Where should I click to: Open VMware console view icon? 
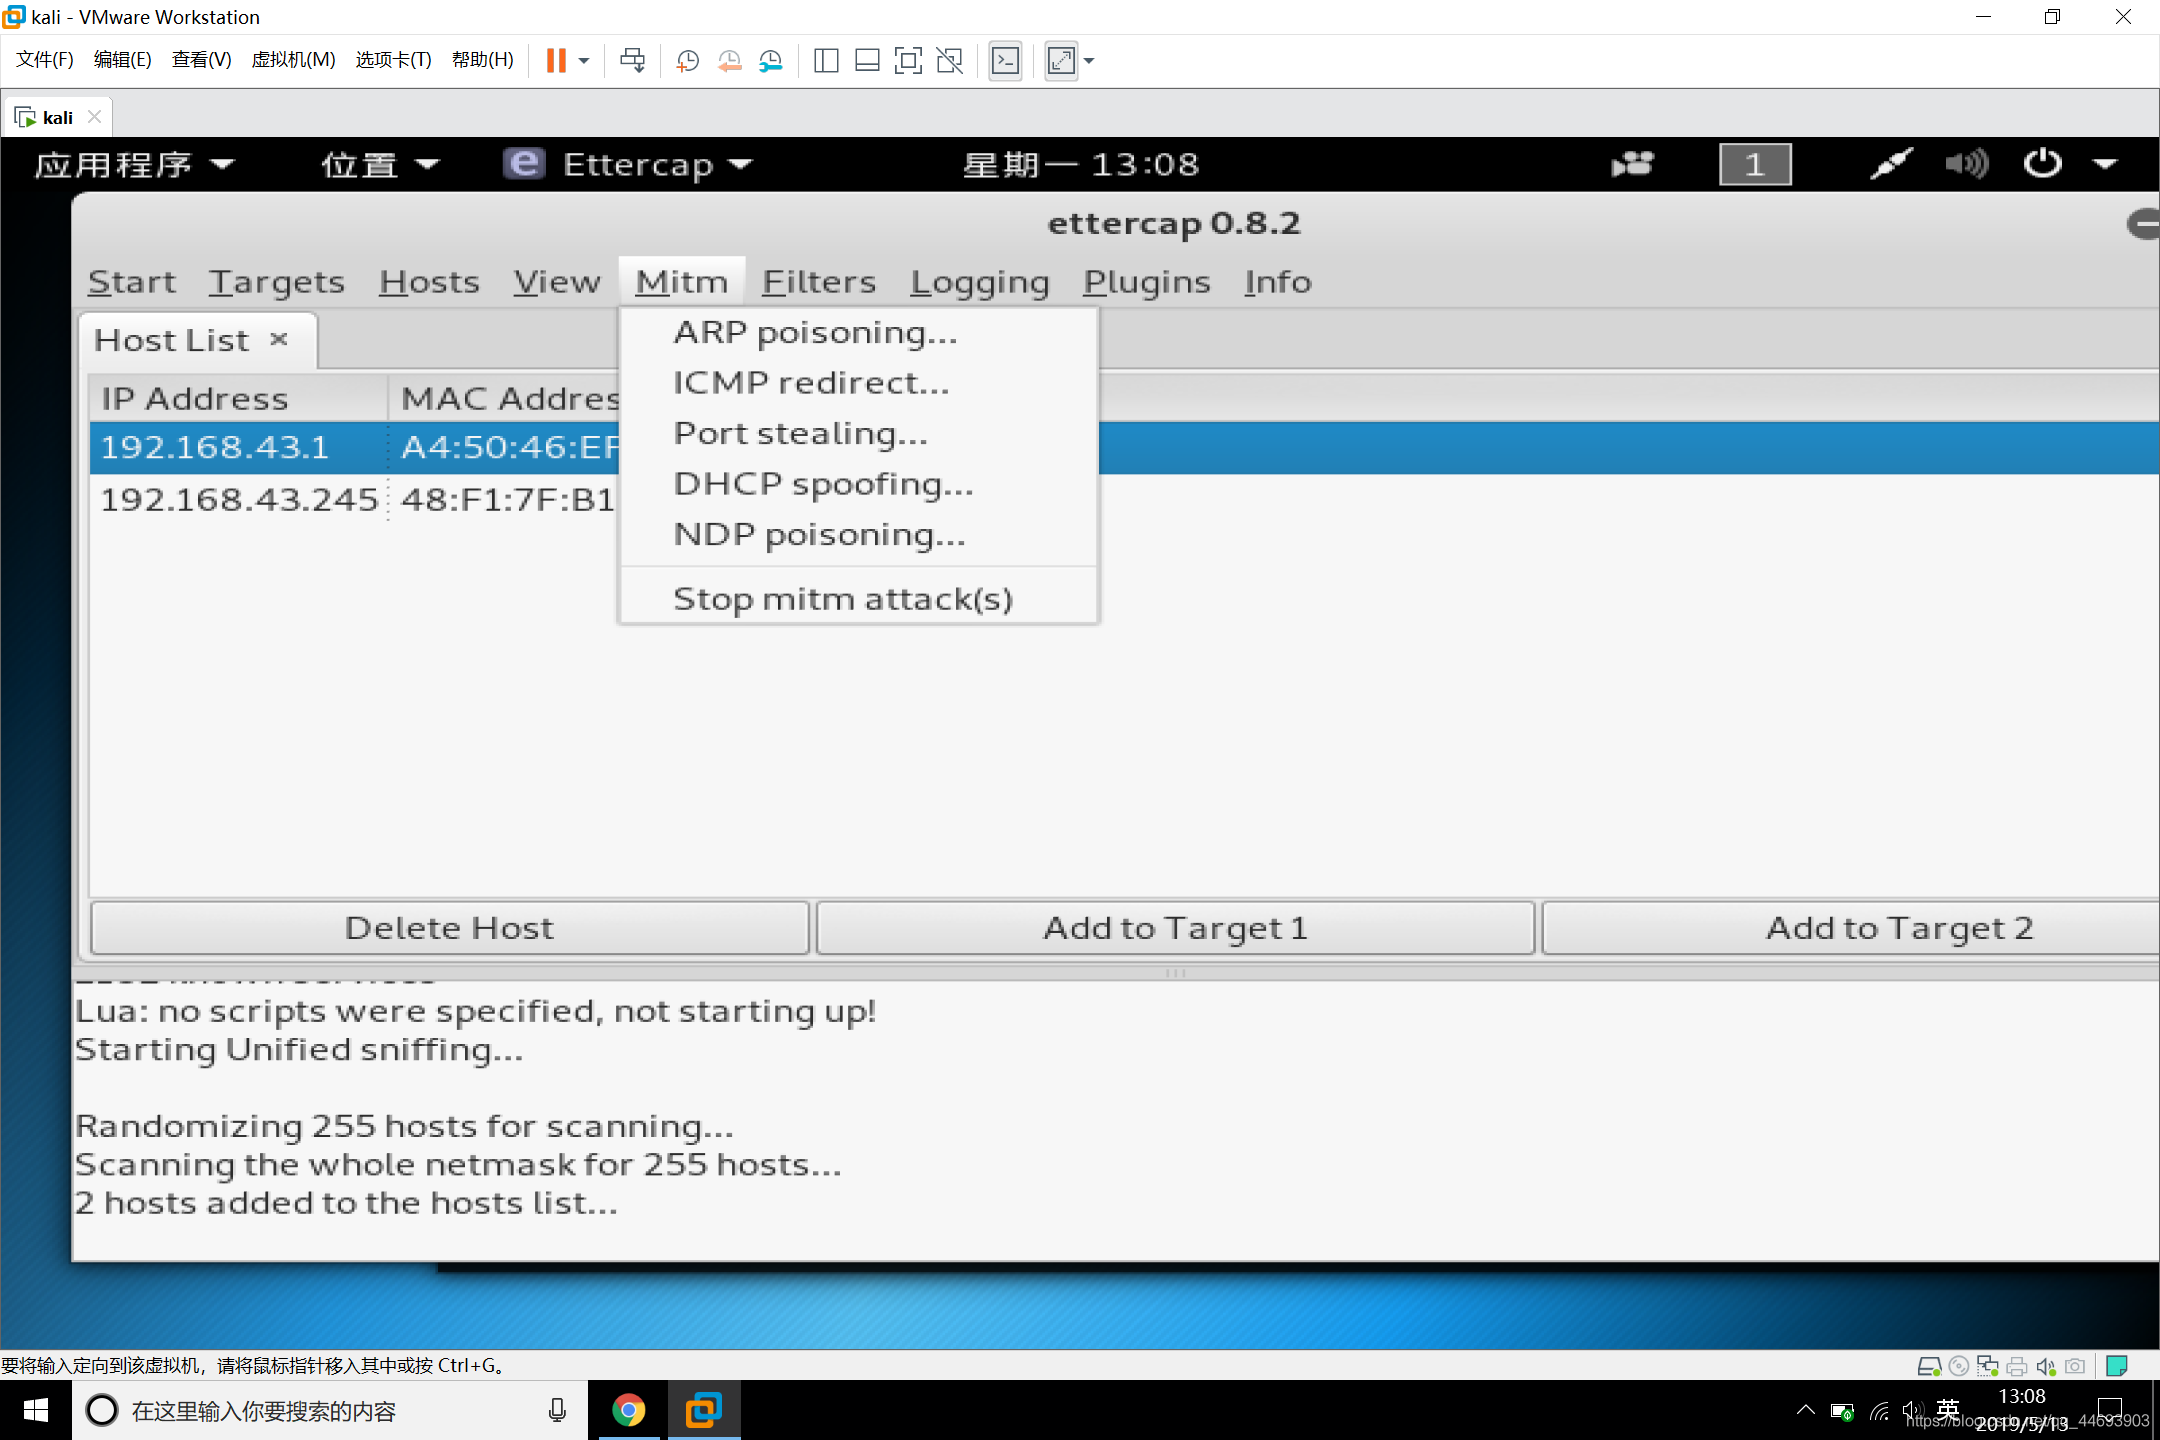(1005, 60)
